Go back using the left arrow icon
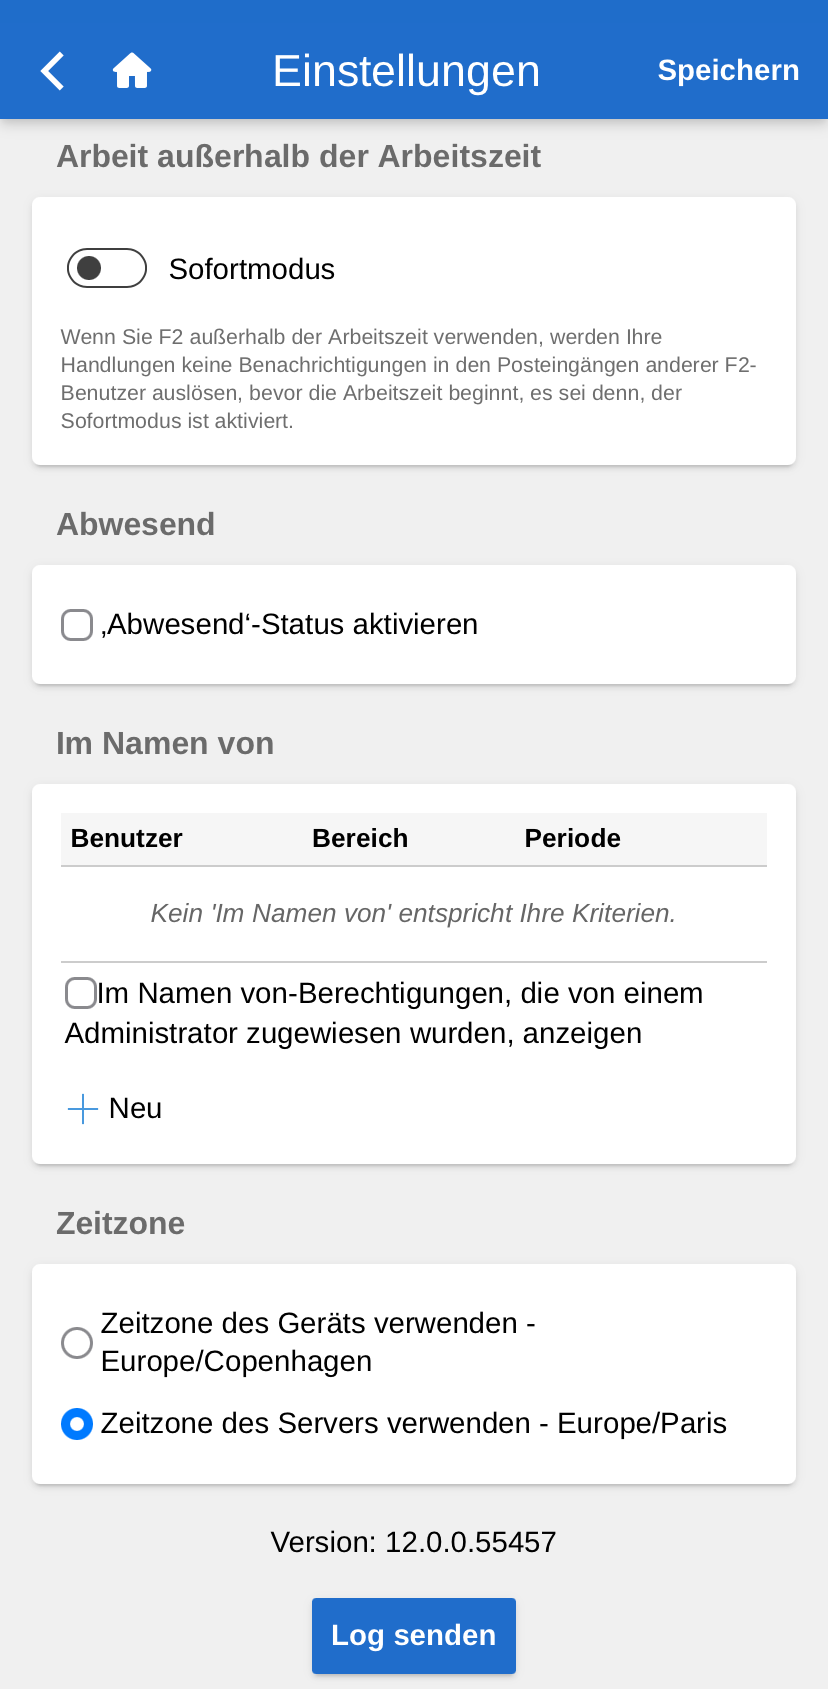This screenshot has height=1689, width=828. 53,71
